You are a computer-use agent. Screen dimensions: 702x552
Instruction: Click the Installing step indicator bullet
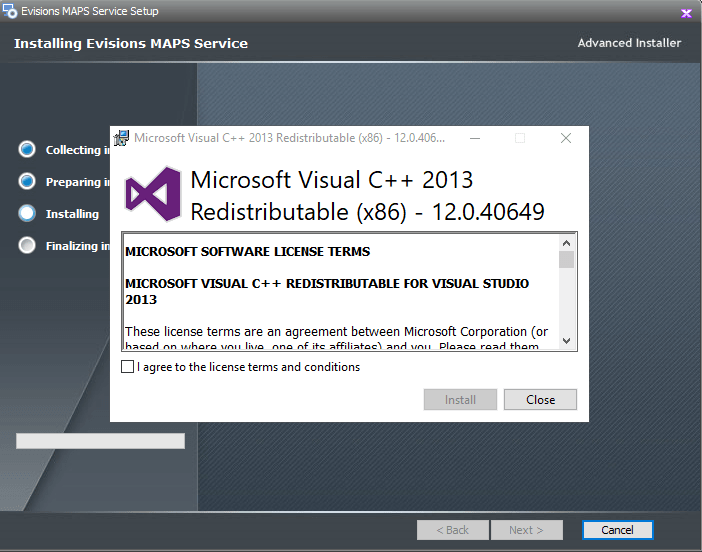pyautogui.click(x=27, y=214)
